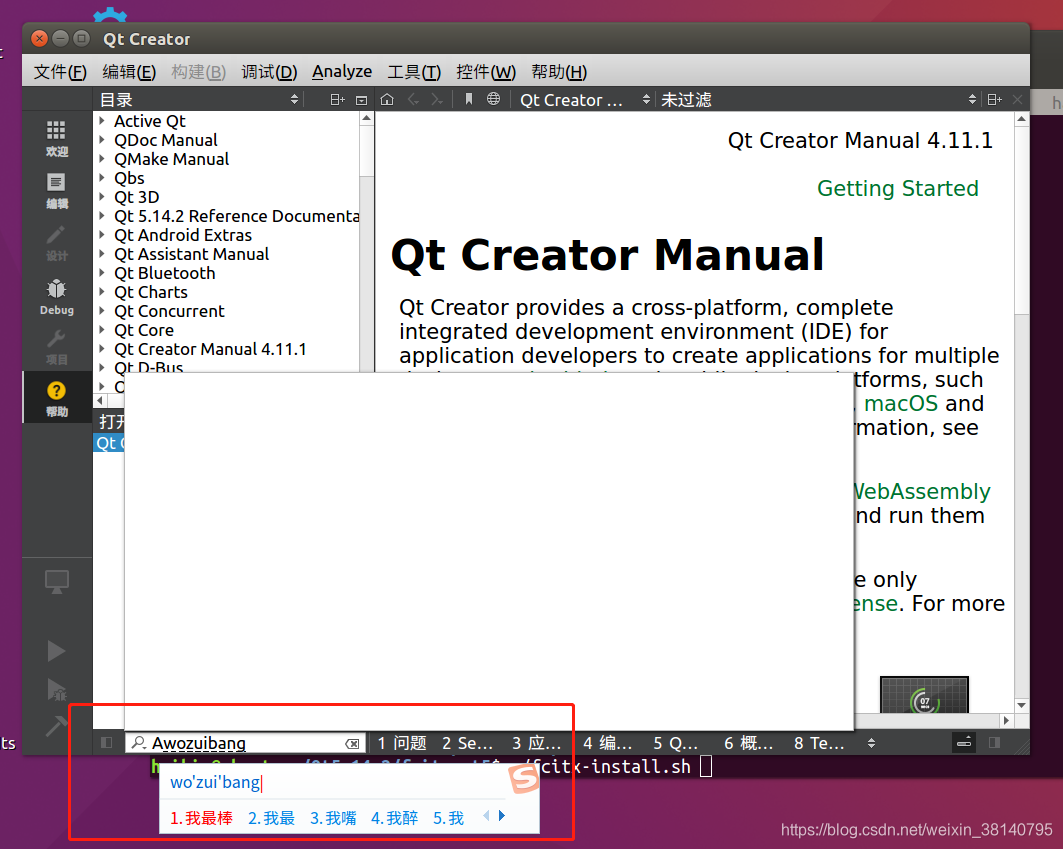Image resolution: width=1063 pixels, height=849 pixels.
Task: Select the Help (帮助) mode
Action: pyautogui.click(x=56, y=398)
